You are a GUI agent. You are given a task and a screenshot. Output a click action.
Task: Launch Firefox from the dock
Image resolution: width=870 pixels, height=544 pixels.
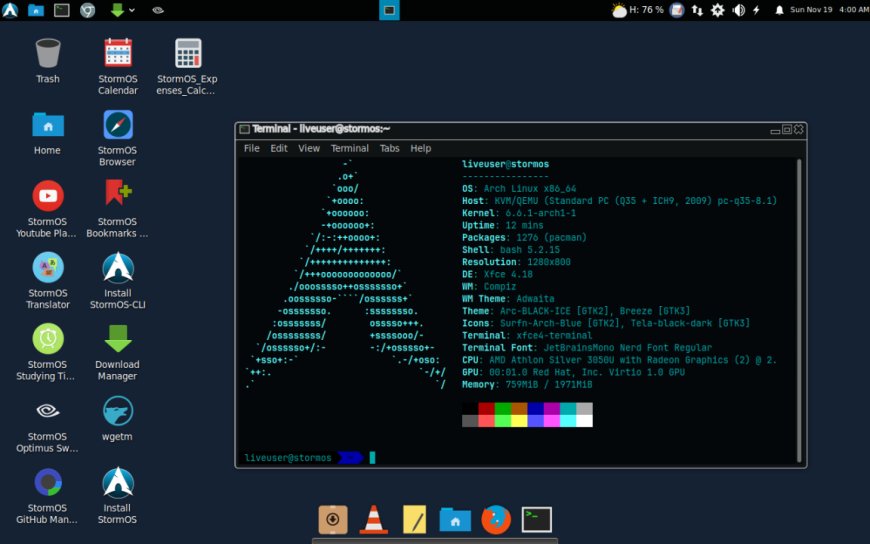tap(495, 520)
